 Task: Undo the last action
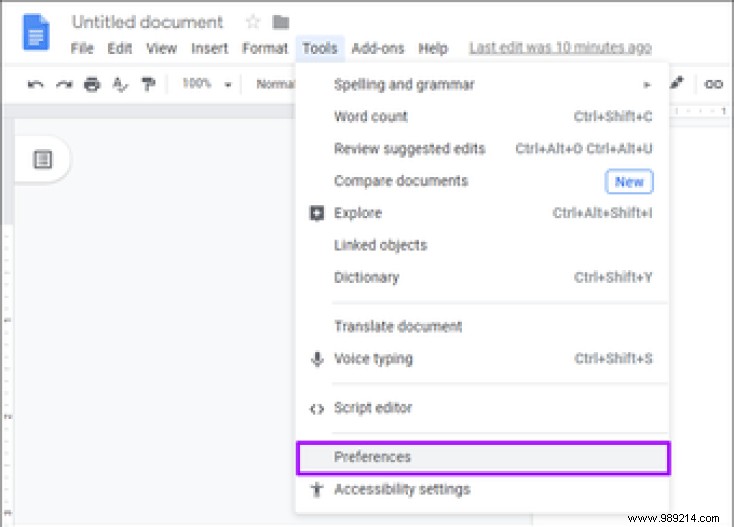(x=36, y=84)
